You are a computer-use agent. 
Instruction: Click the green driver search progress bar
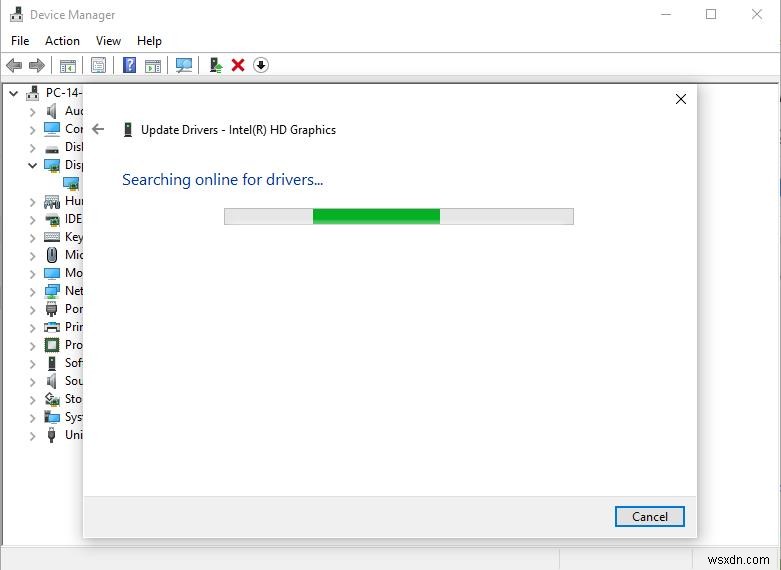(398, 216)
